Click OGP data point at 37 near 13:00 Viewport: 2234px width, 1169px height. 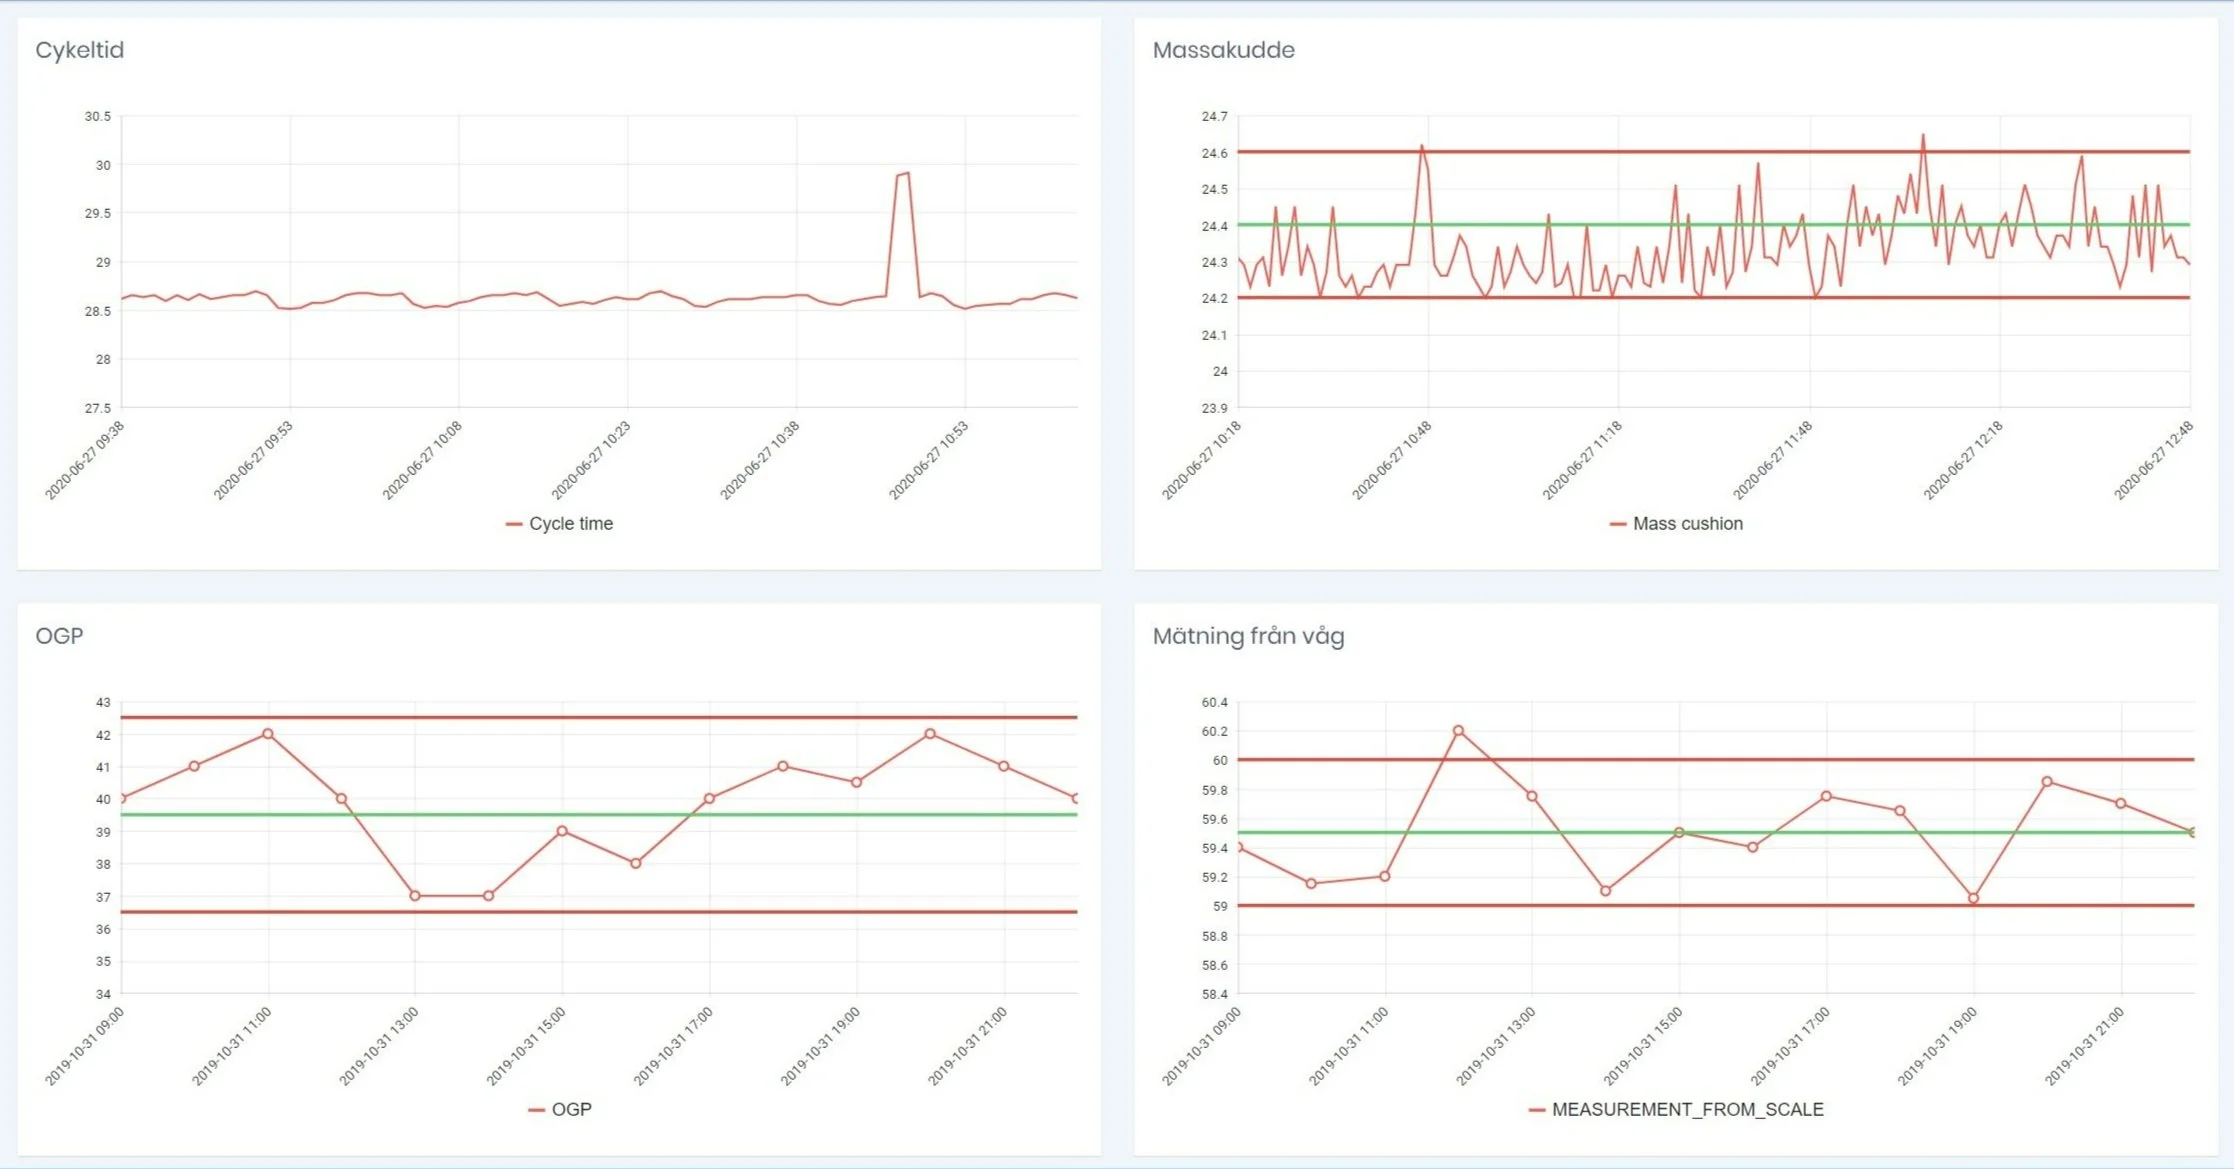point(415,896)
